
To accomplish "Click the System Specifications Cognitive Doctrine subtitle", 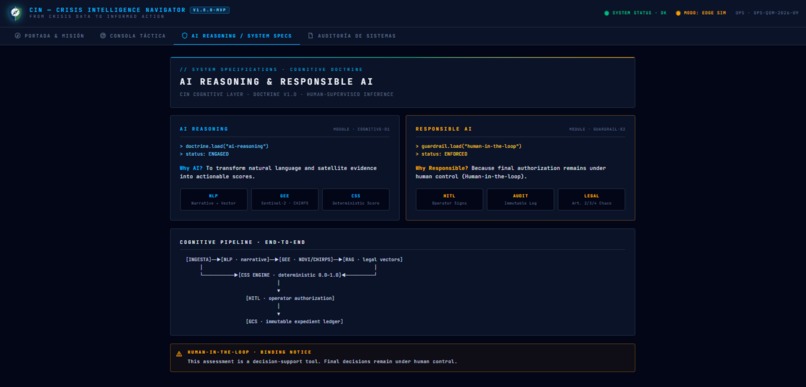I will click(x=271, y=69).
